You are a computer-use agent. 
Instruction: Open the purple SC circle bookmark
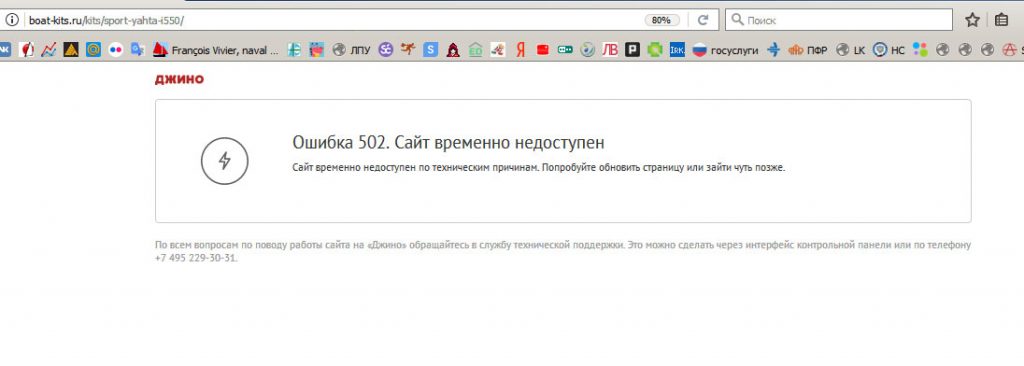pos(386,49)
